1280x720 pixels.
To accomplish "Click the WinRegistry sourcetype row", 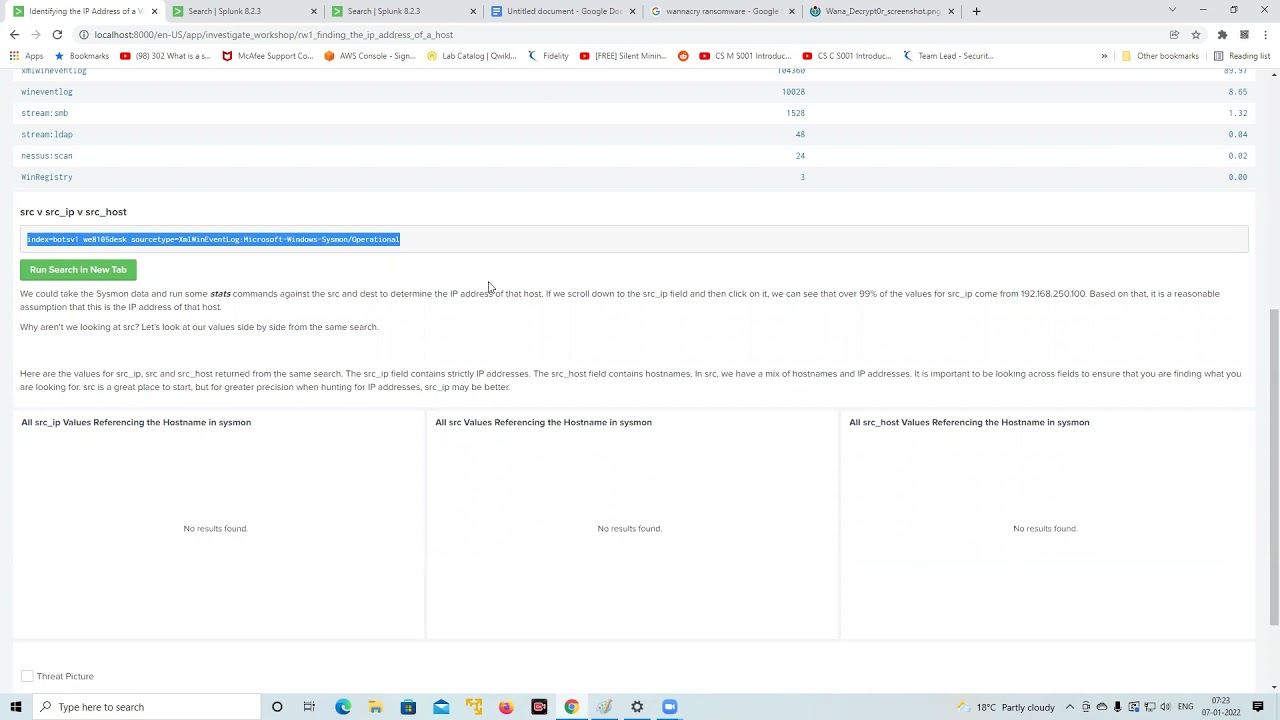I will [634, 177].
